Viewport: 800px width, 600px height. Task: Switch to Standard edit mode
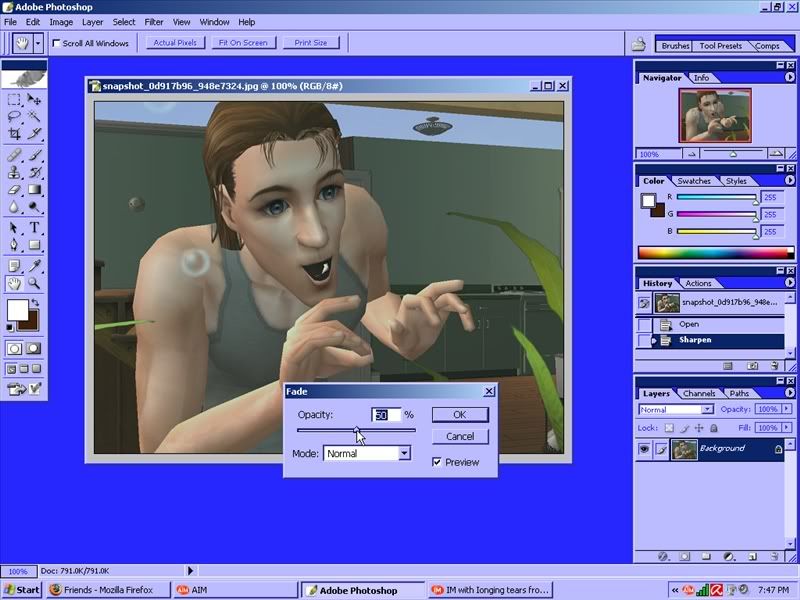14,348
